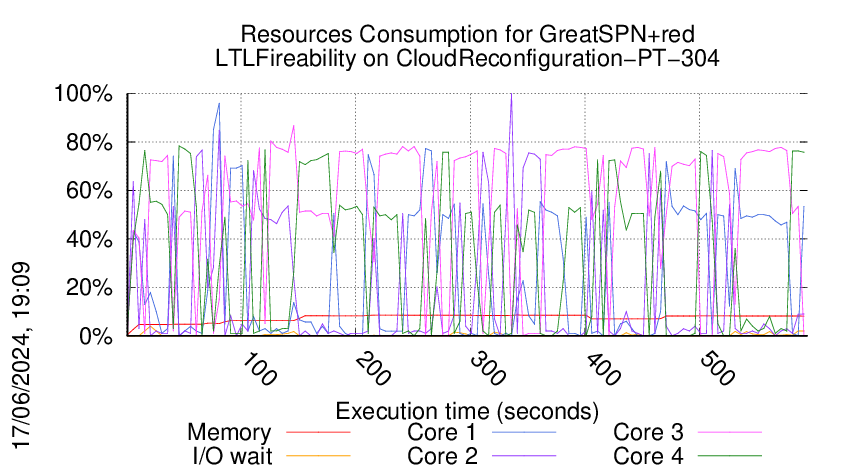
Task: Click the 0% y-axis label
Action: 96,336
